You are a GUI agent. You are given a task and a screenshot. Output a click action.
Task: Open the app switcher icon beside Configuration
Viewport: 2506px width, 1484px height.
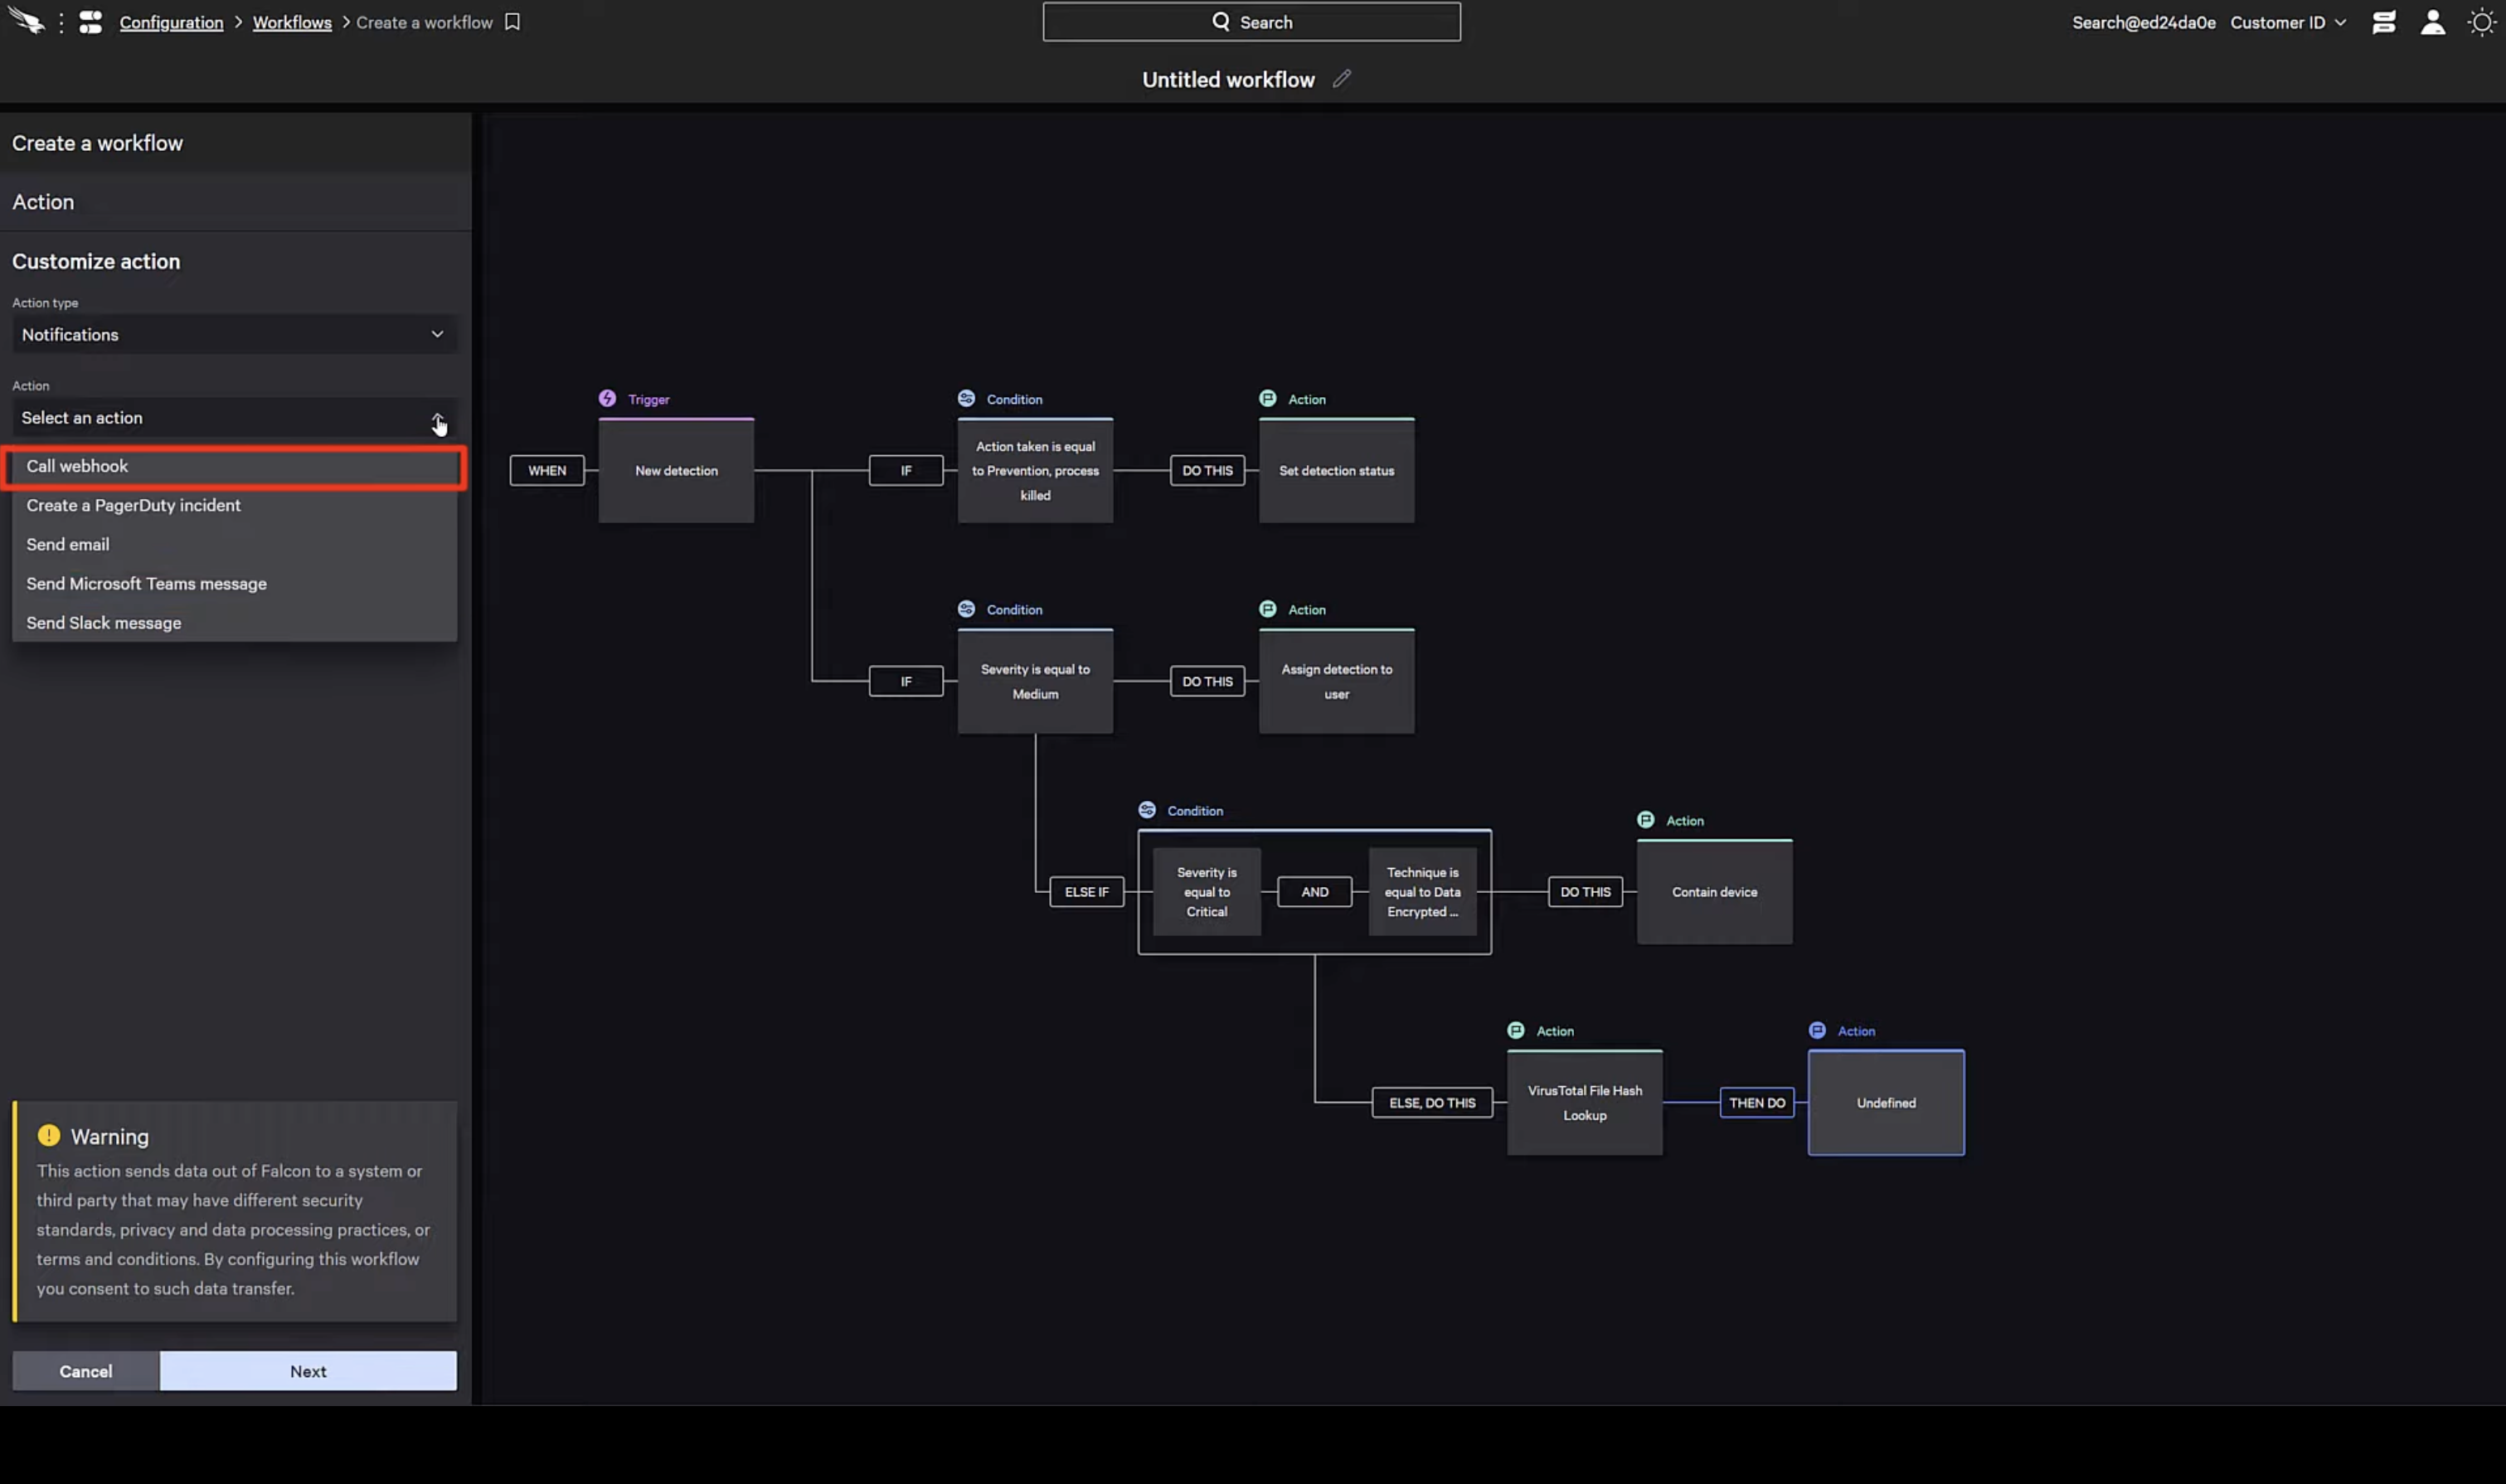(x=91, y=22)
